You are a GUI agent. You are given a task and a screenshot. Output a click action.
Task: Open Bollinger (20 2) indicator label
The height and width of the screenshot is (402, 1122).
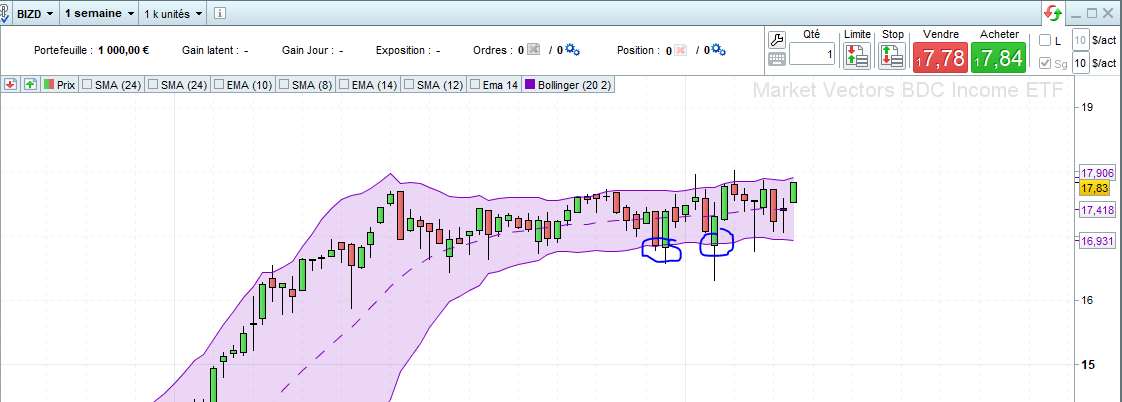[x=575, y=84]
